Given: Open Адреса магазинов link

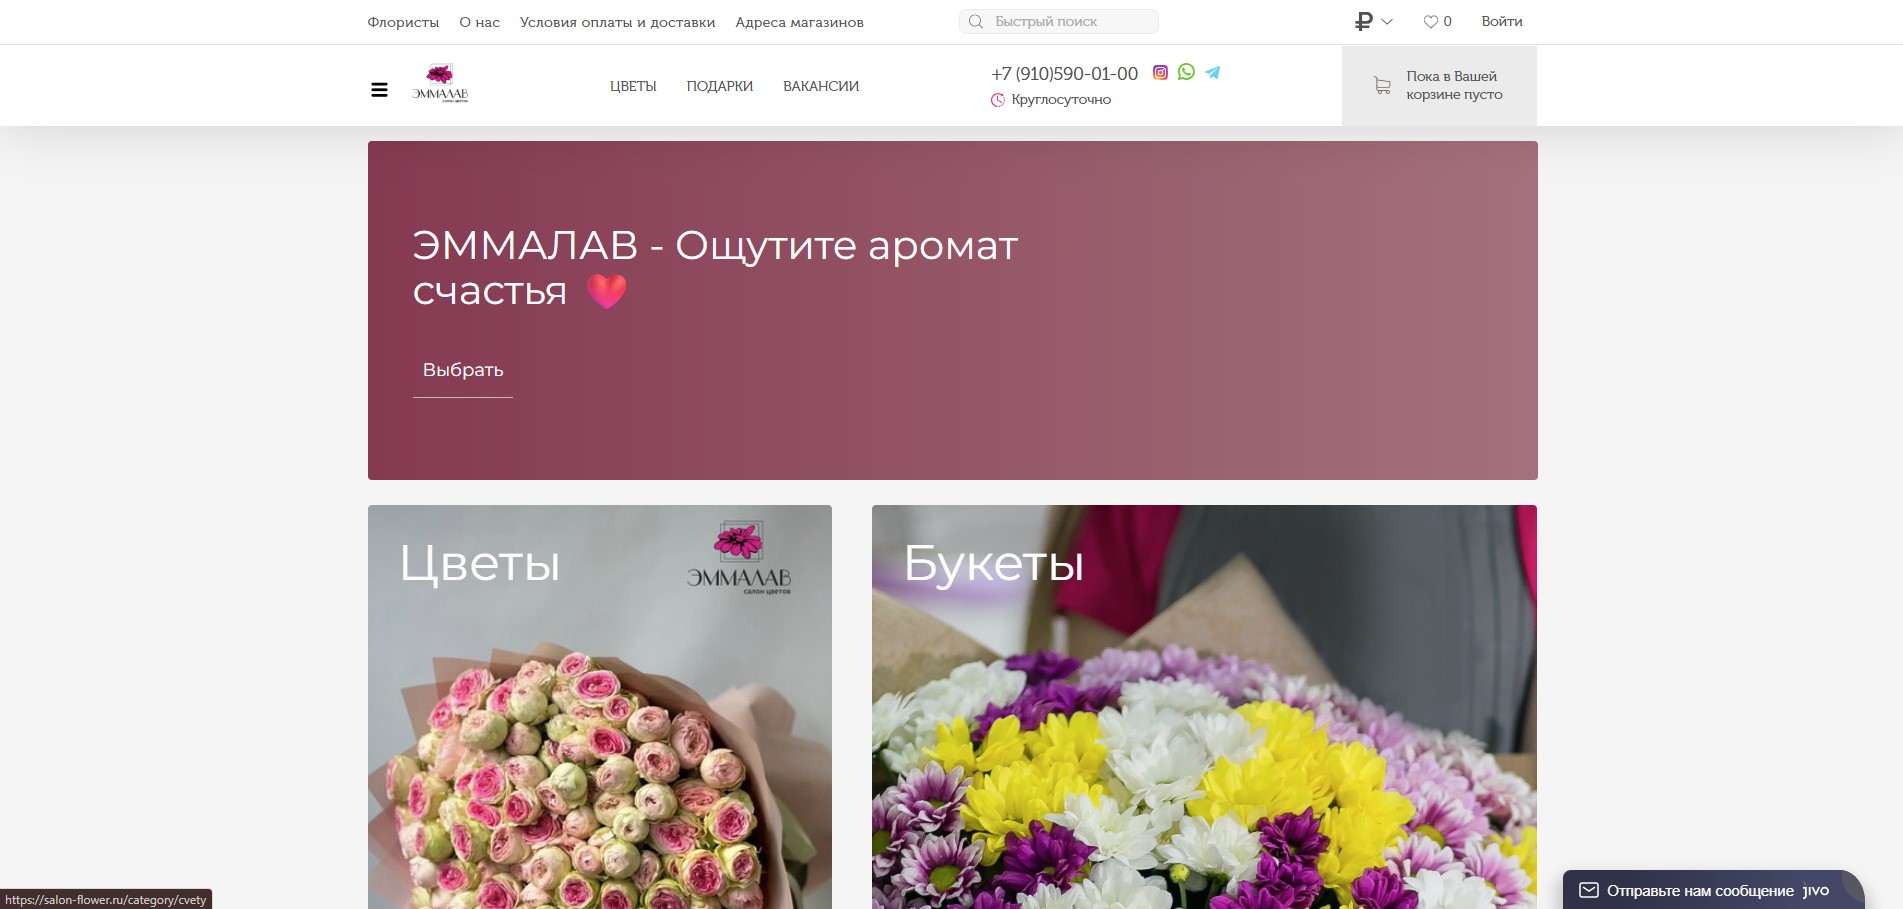Looking at the screenshot, I should pos(800,22).
